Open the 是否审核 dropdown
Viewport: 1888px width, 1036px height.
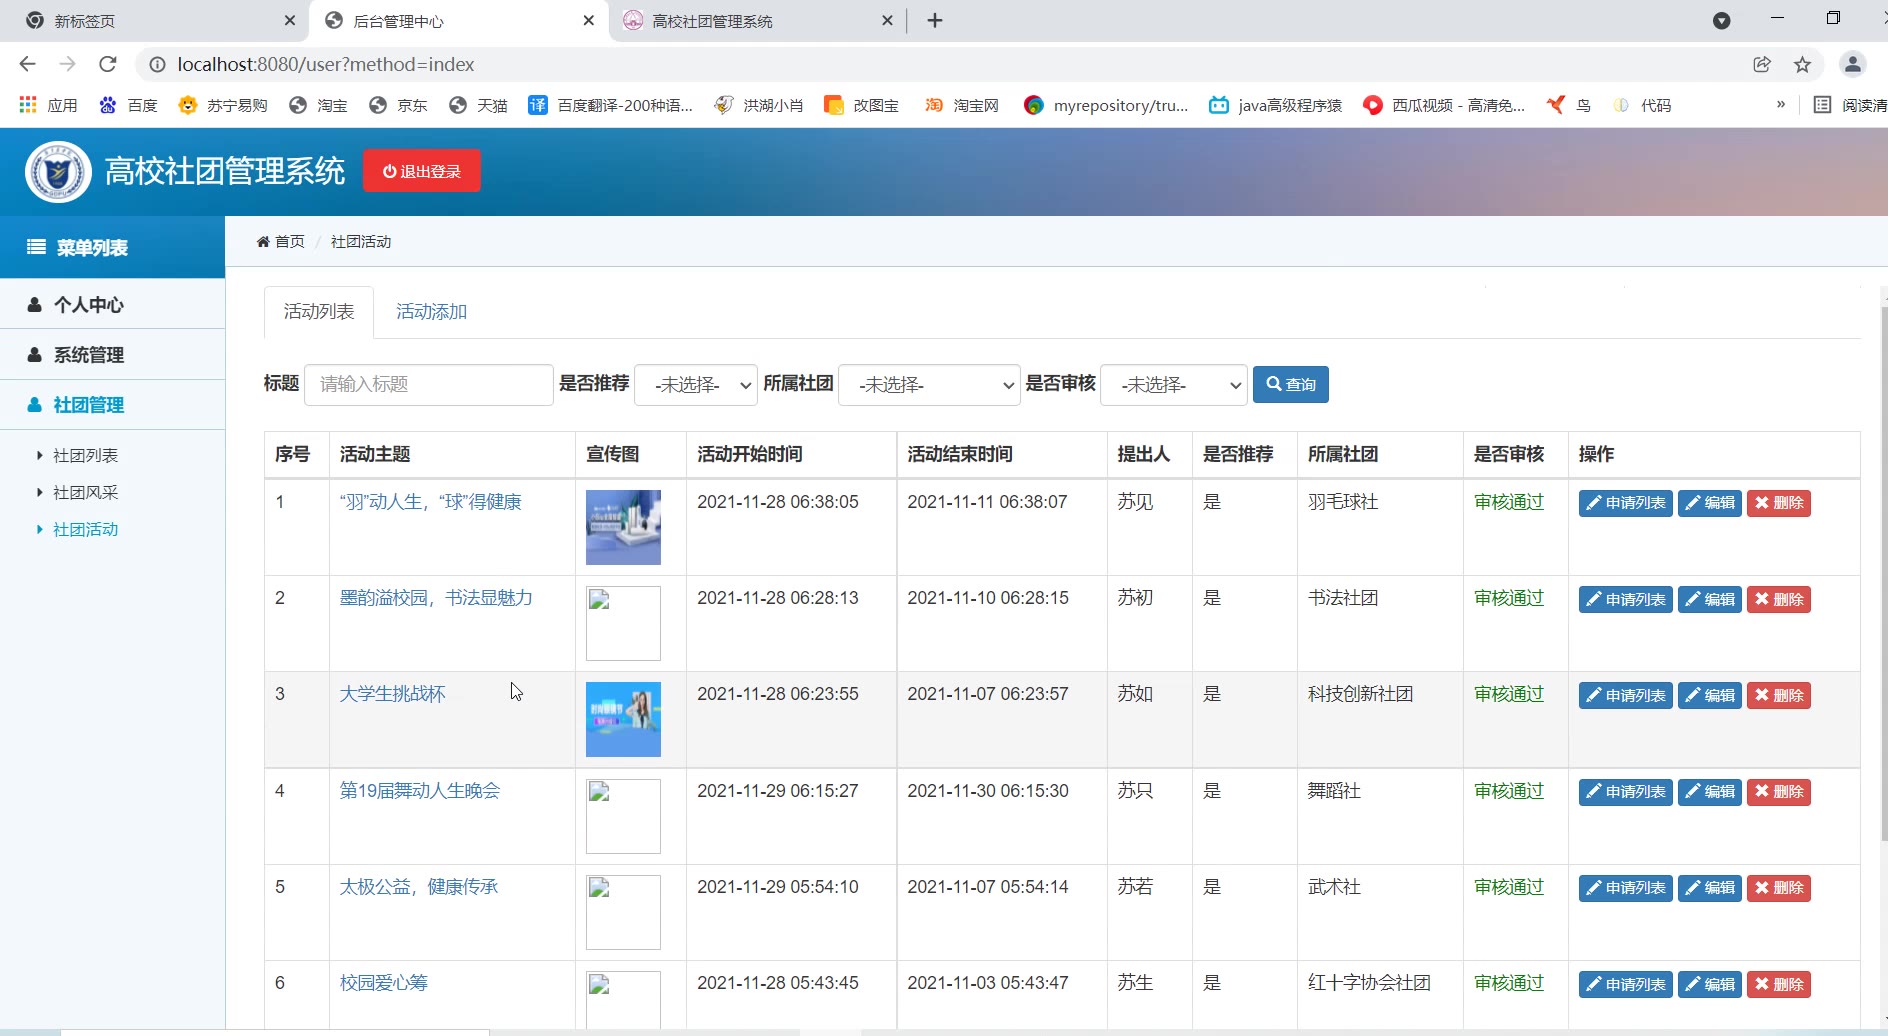[x=1173, y=385]
